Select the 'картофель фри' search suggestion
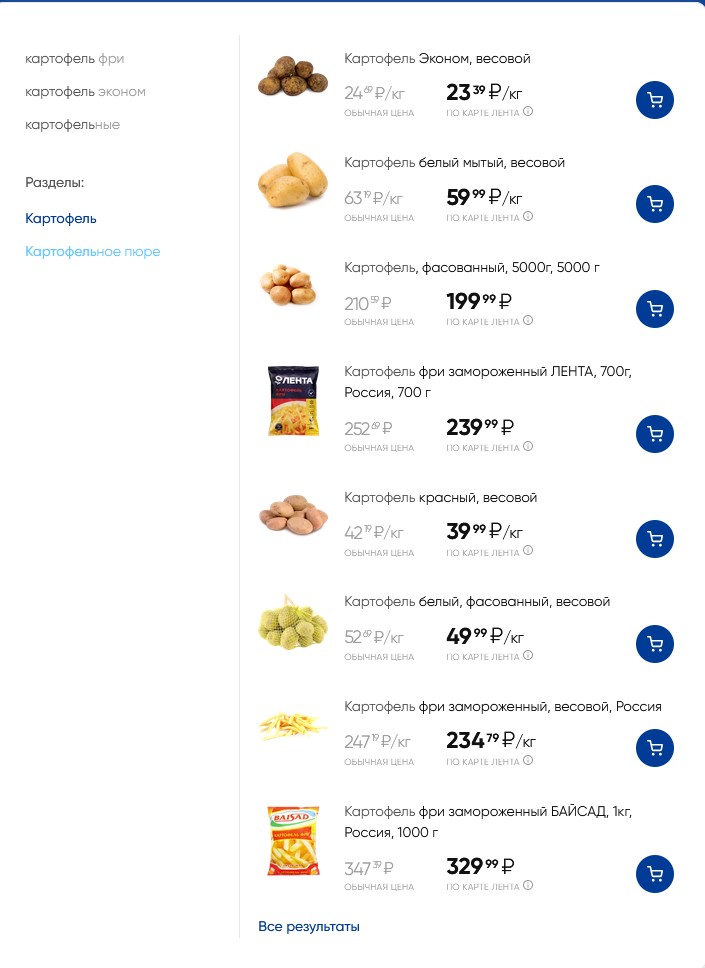Screen dimensions: 705x968 (75, 59)
